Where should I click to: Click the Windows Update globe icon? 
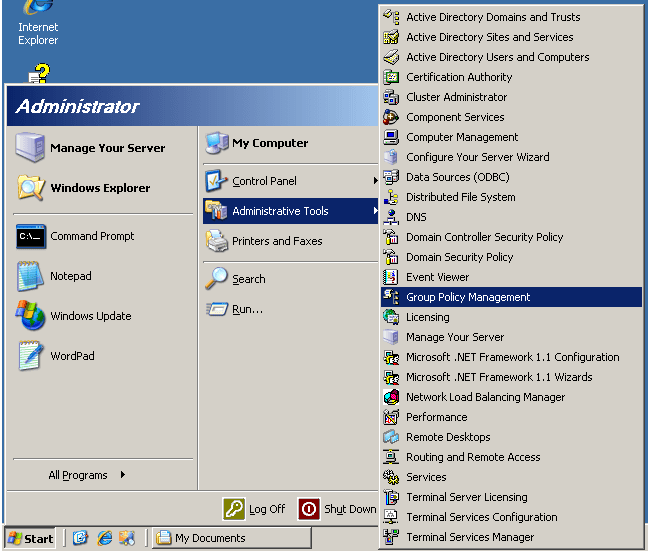pos(31,315)
